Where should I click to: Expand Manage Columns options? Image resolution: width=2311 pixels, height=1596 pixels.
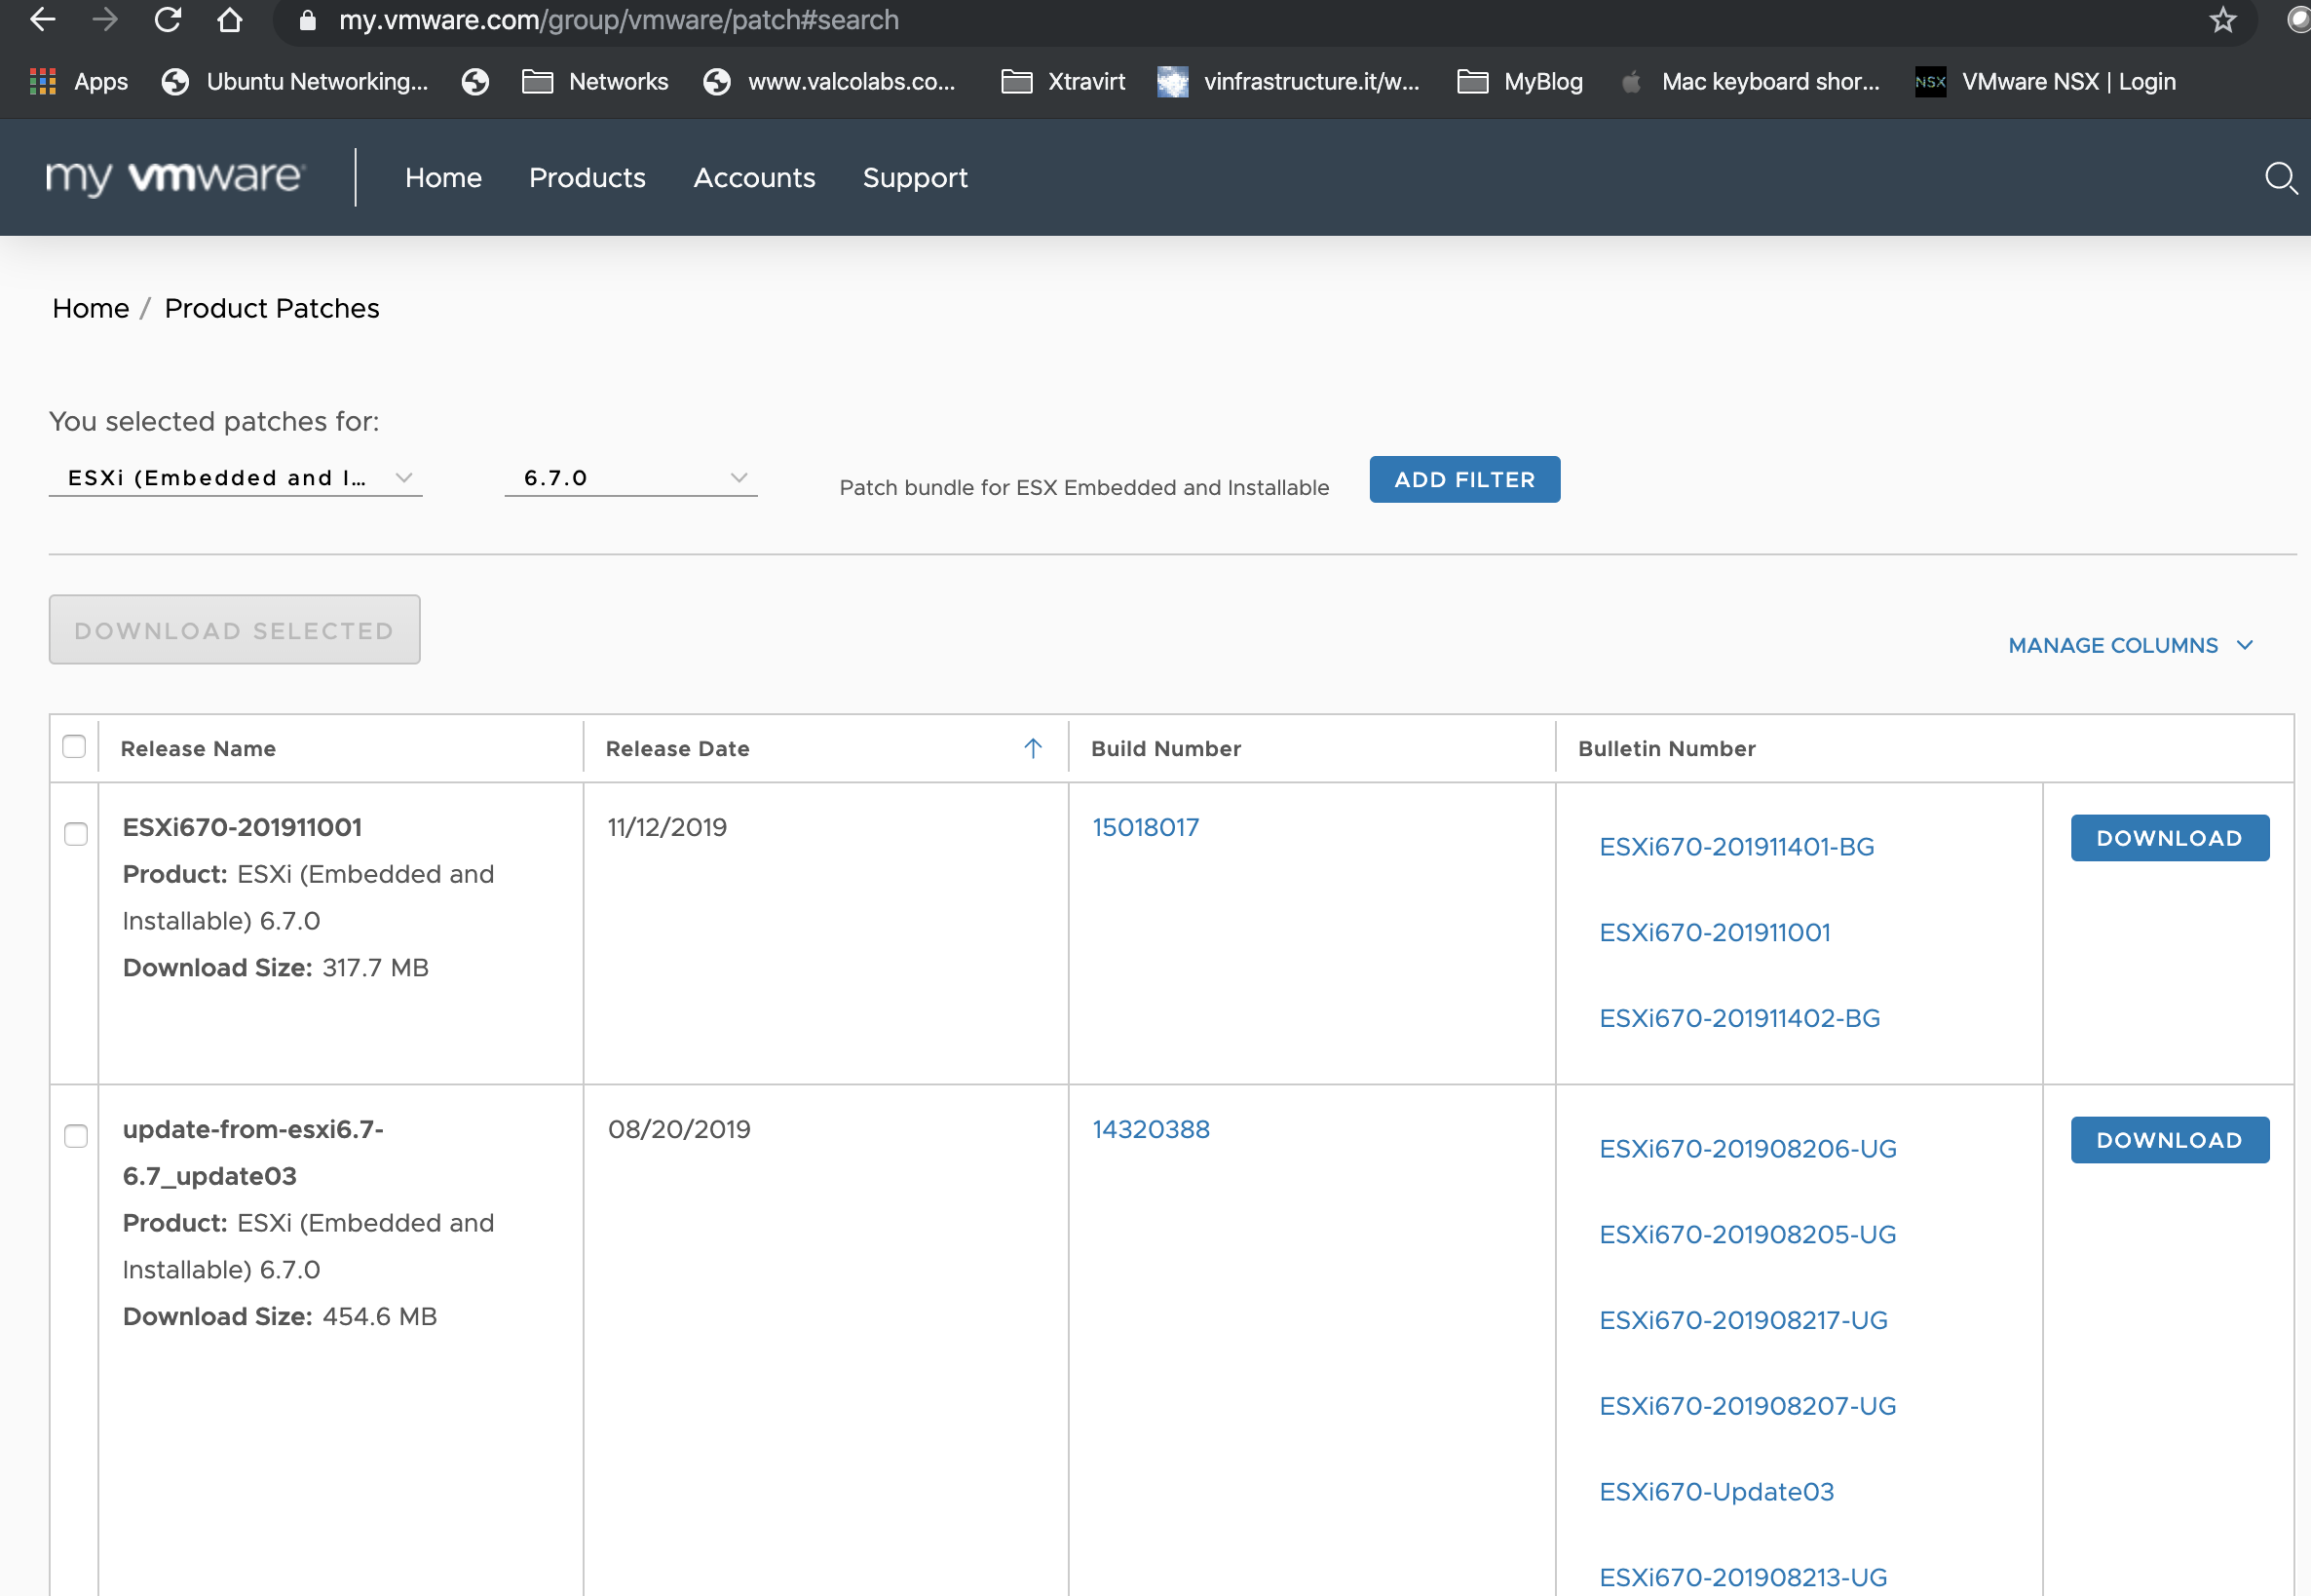[2129, 645]
